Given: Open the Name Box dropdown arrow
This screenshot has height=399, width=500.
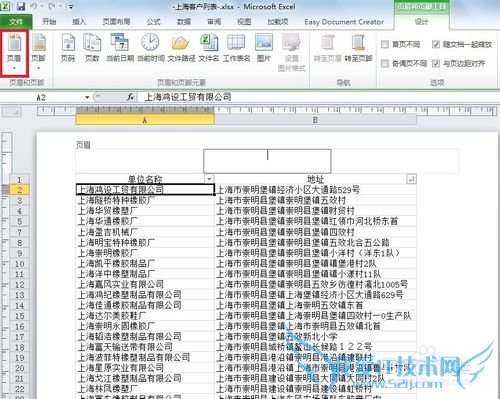Looking at the screenshot, I should [87, 97].
